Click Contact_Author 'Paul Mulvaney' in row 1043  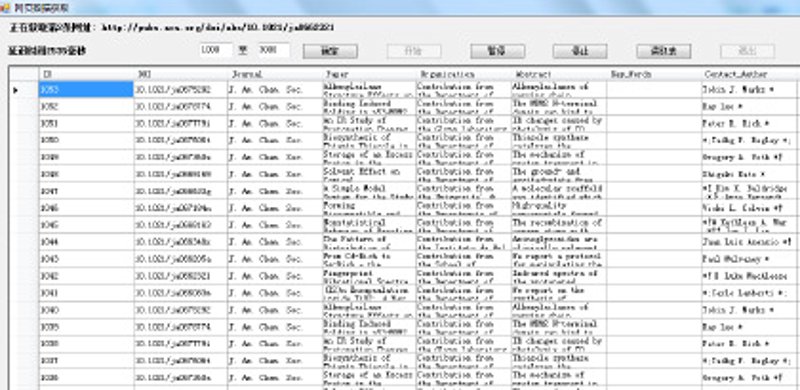[748, 259]
